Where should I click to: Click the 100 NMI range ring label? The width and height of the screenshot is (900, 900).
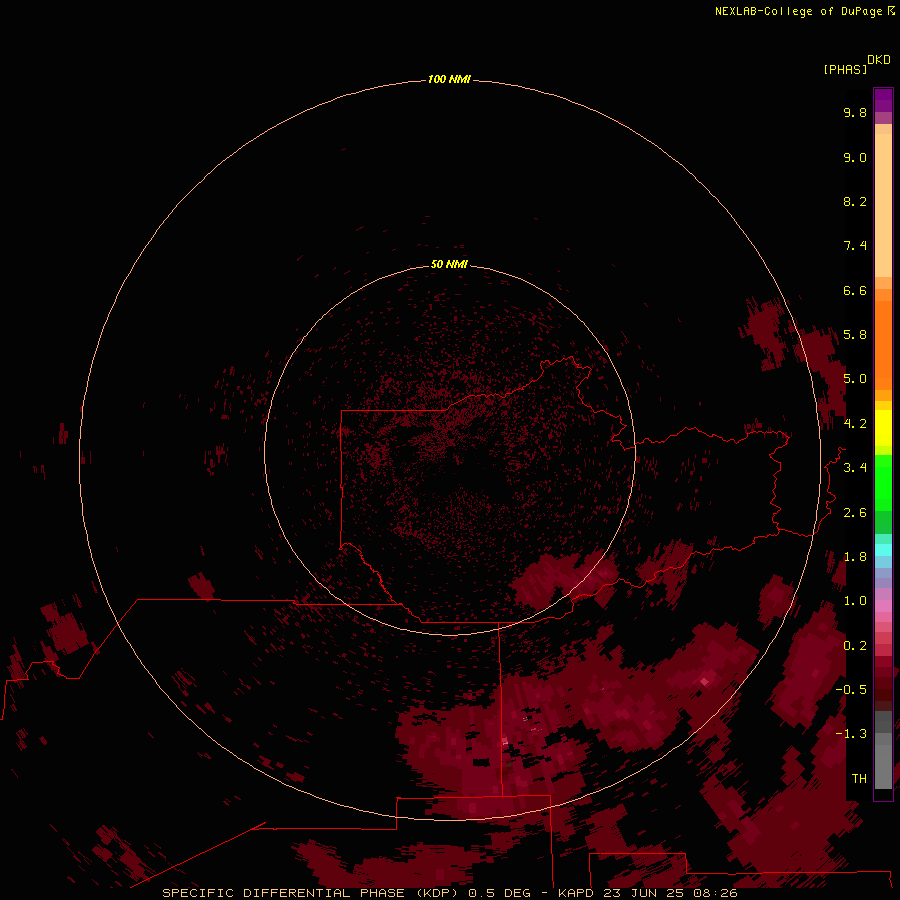pyautogui.click(x=449, y=79)
